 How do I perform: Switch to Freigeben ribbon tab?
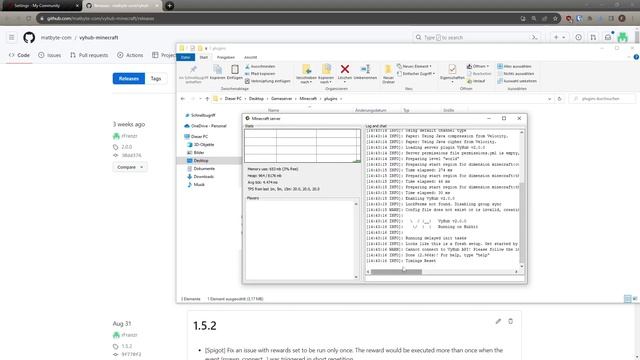pos(226,58)
